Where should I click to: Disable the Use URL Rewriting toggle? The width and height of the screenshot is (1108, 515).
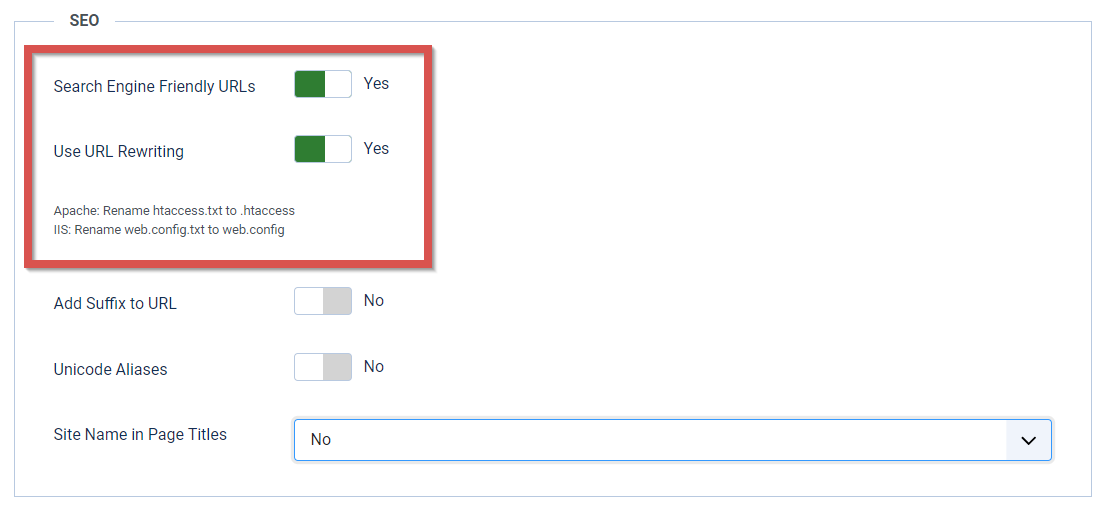pyautogui.click(x=323, y=149)
